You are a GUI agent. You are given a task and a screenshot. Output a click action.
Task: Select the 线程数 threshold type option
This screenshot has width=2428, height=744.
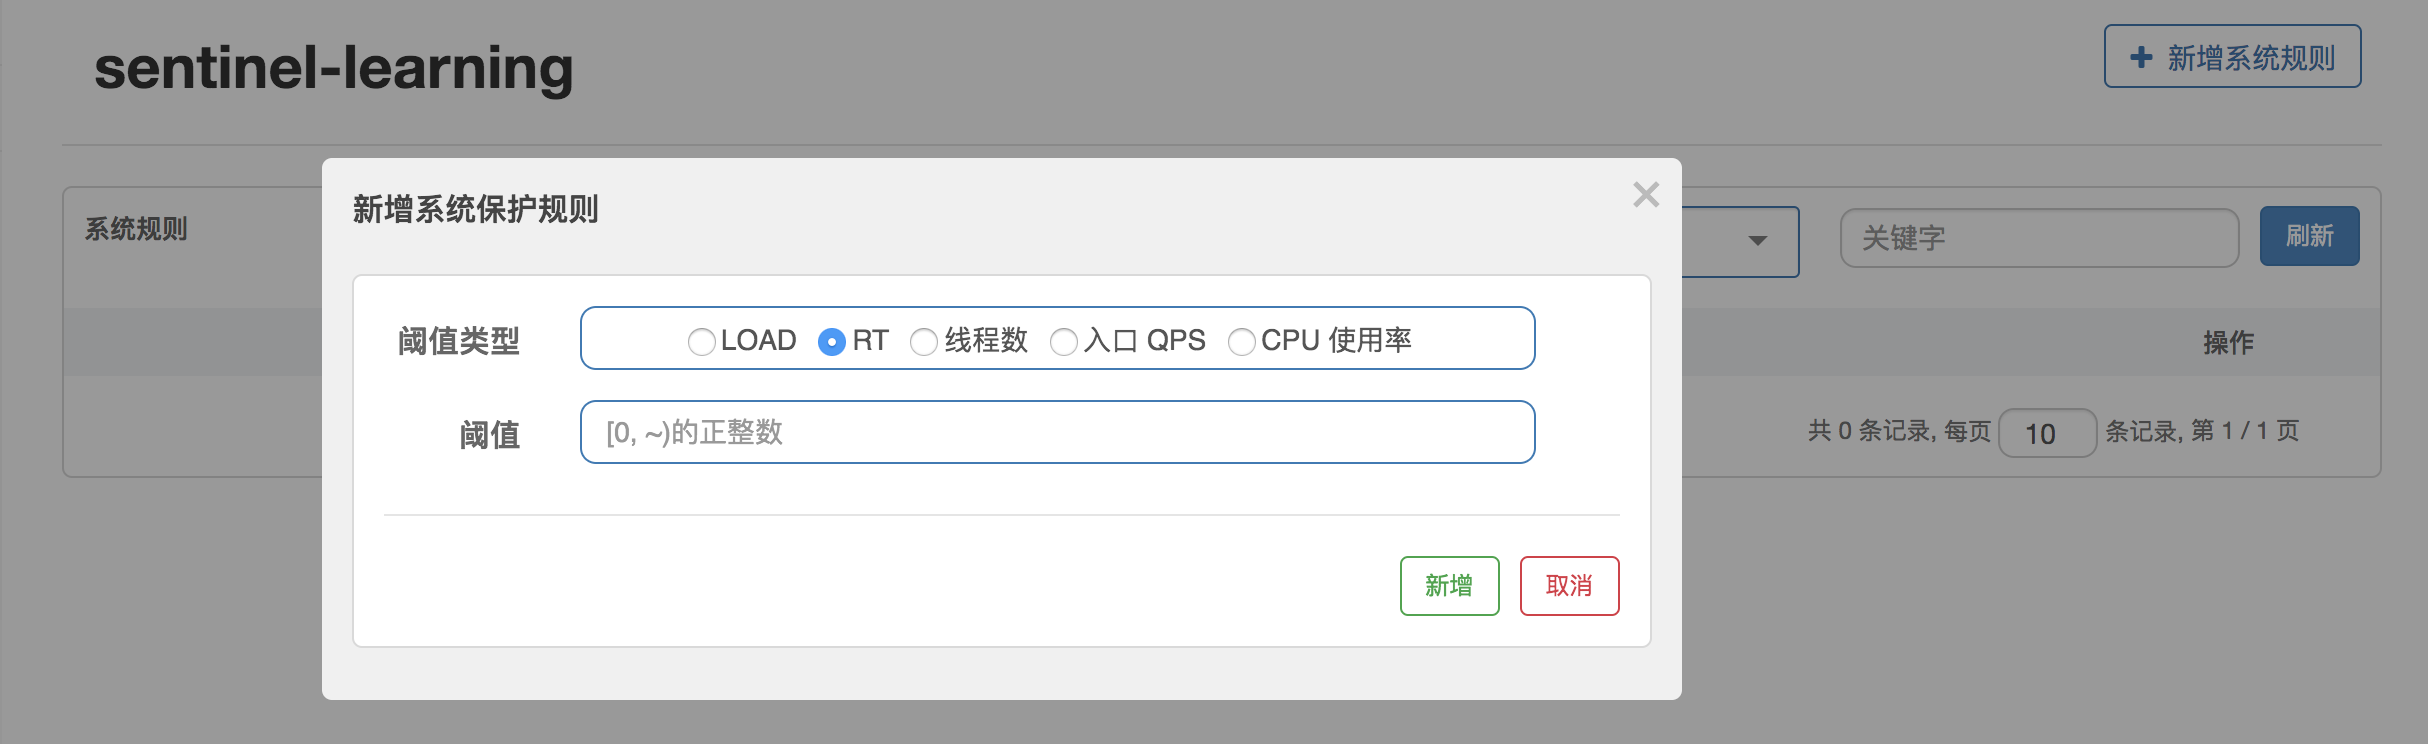click(x=922, y=341)
